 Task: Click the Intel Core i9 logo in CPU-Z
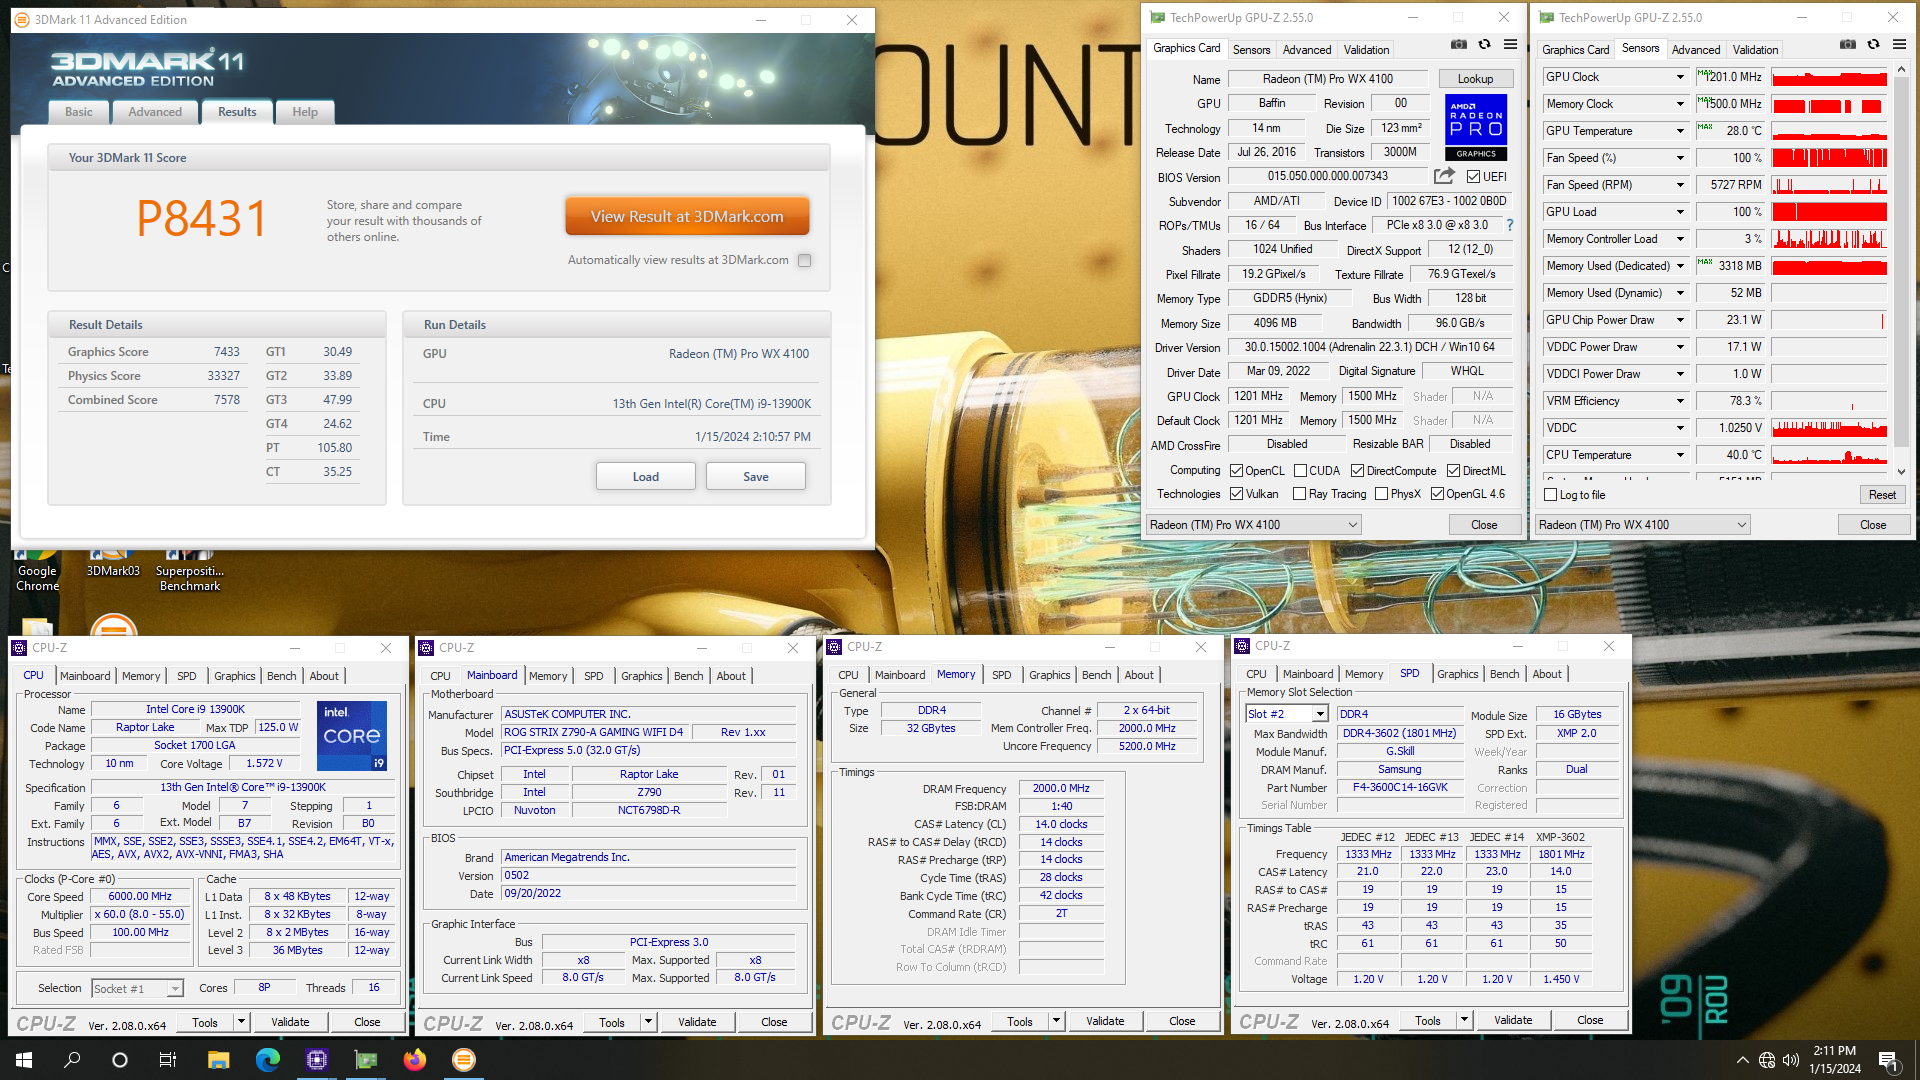(x=352, y=735)
